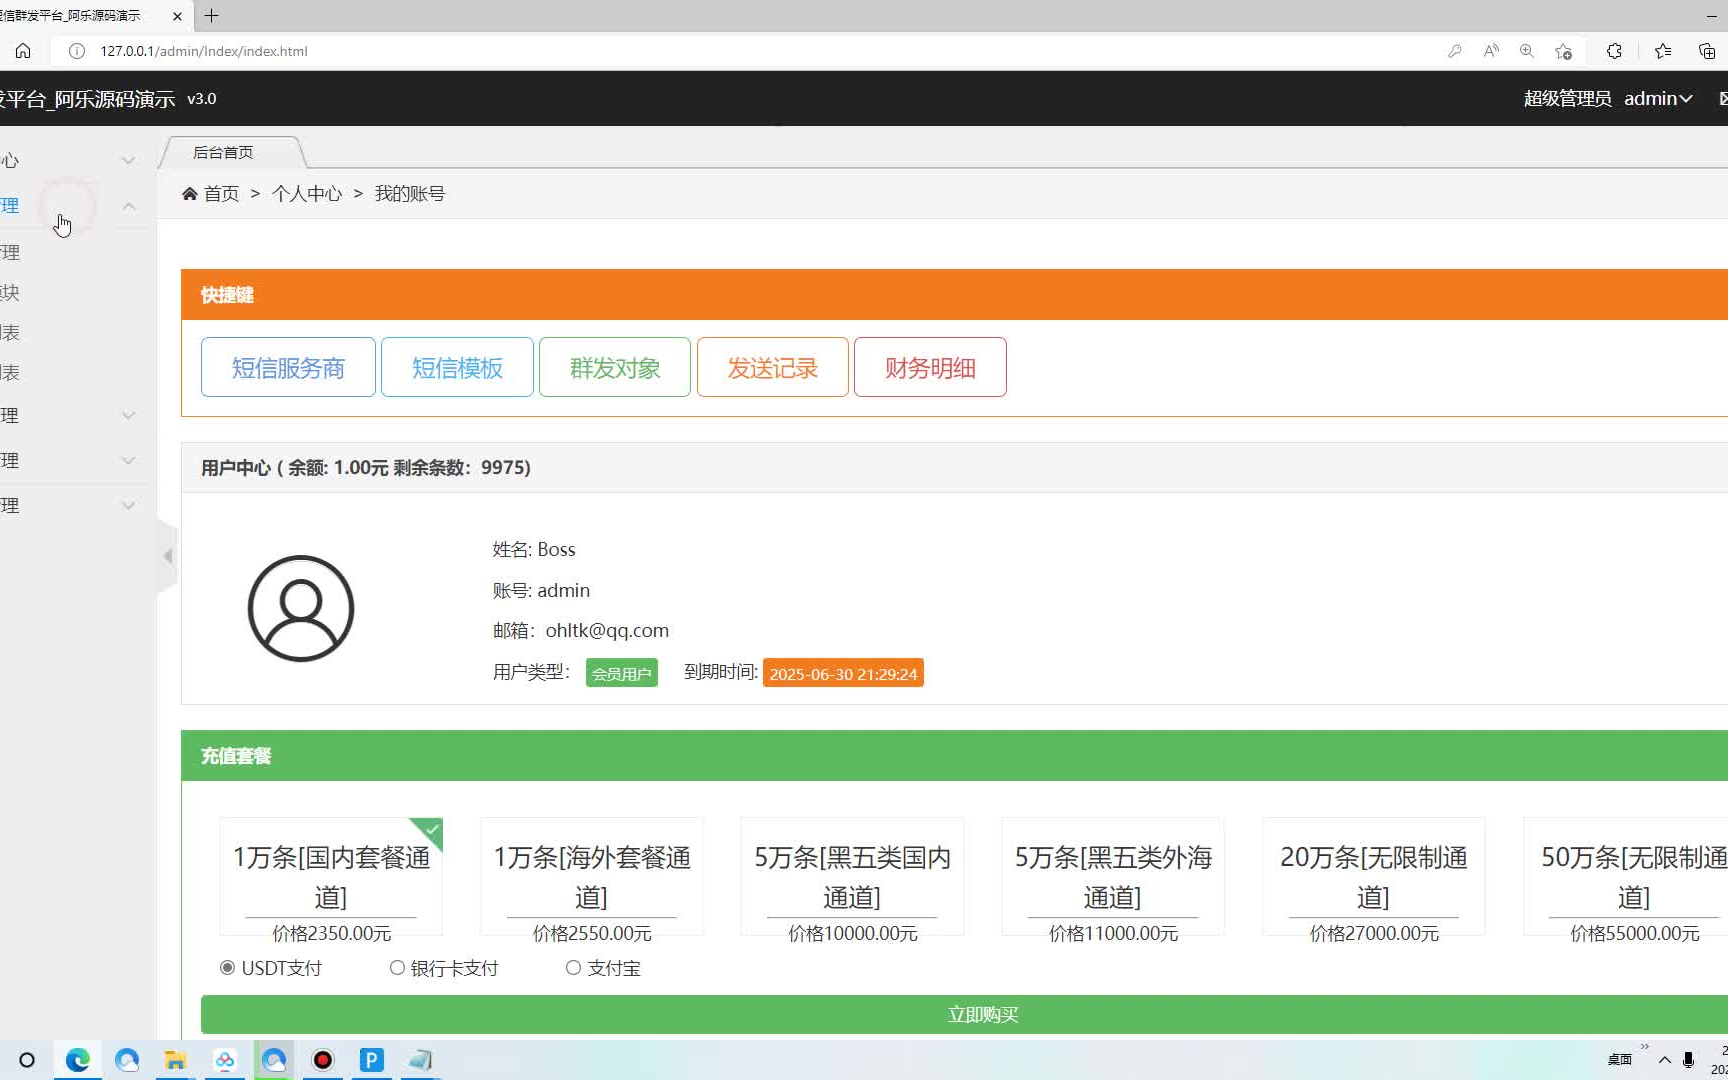Click the 超级管理员 label in header

(1567, 98)
